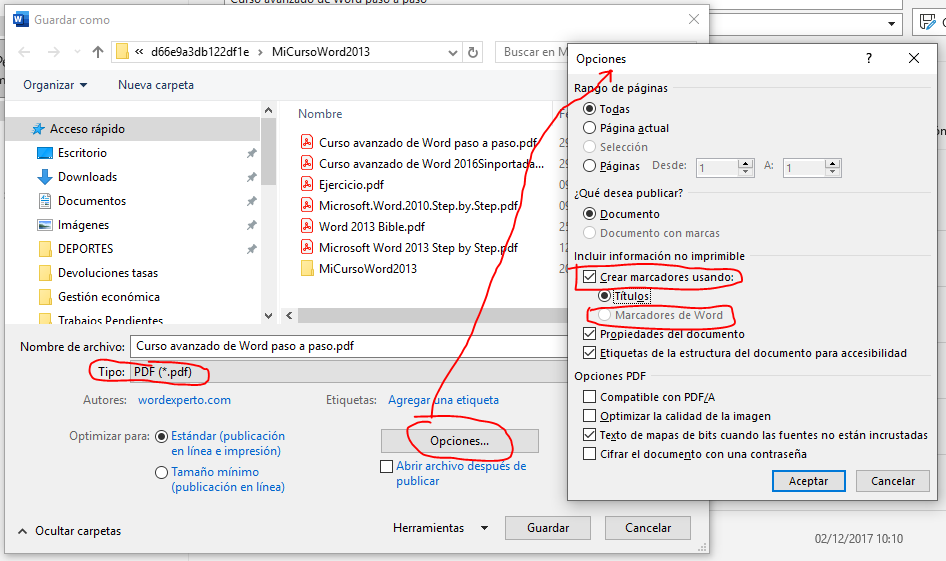Open Imágenes in the sidebar

[x=83, y=225]
